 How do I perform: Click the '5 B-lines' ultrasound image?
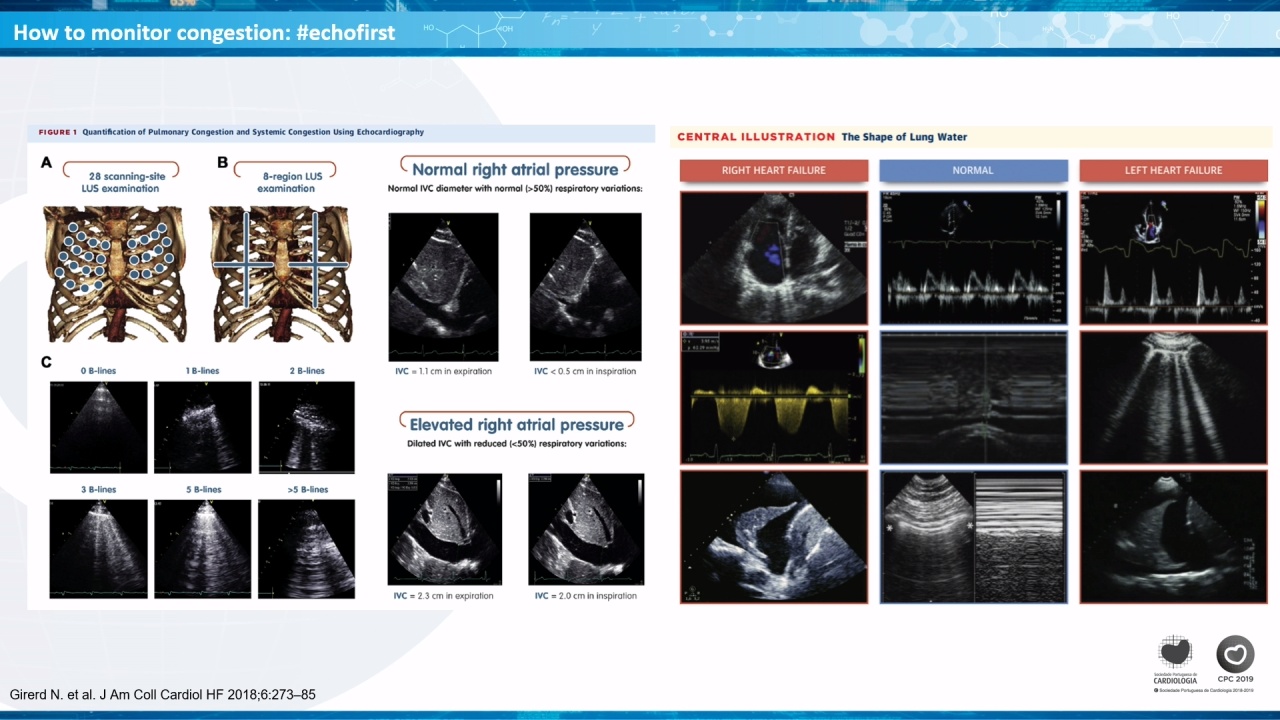[x=202, y=548]
